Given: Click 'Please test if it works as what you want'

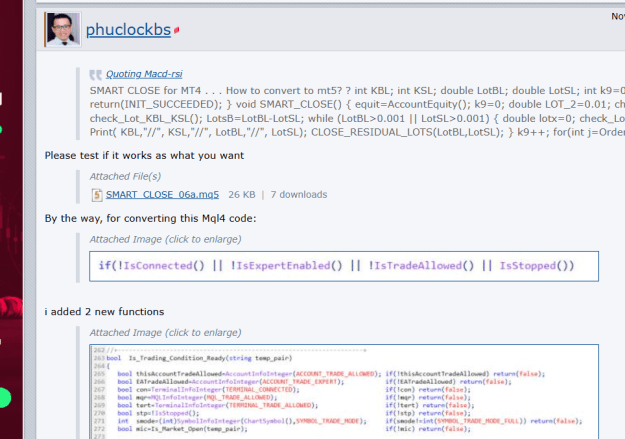Looking at the screenshot, I should [x=144, y=156].
